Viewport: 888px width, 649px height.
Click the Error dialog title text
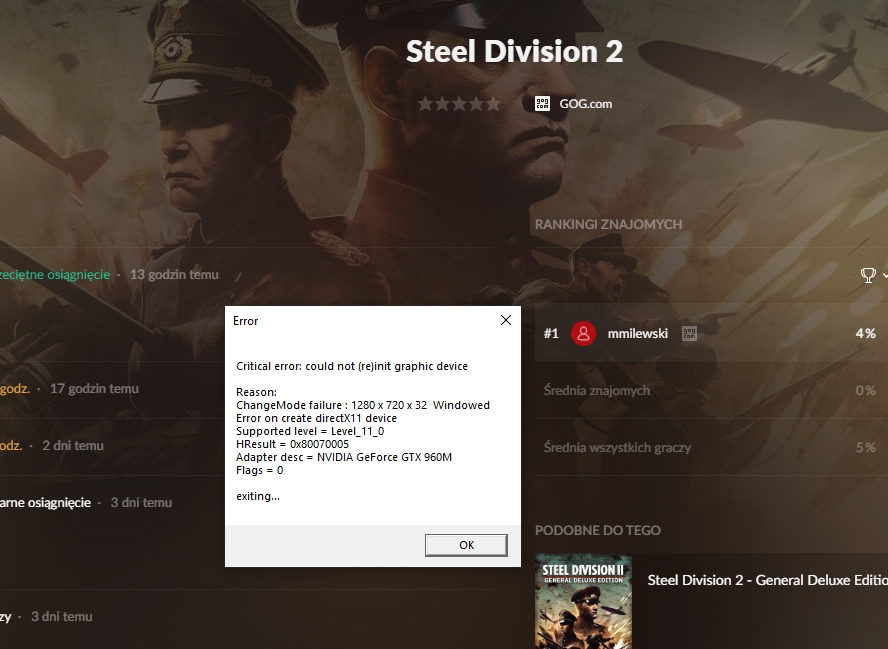(245, 321)
